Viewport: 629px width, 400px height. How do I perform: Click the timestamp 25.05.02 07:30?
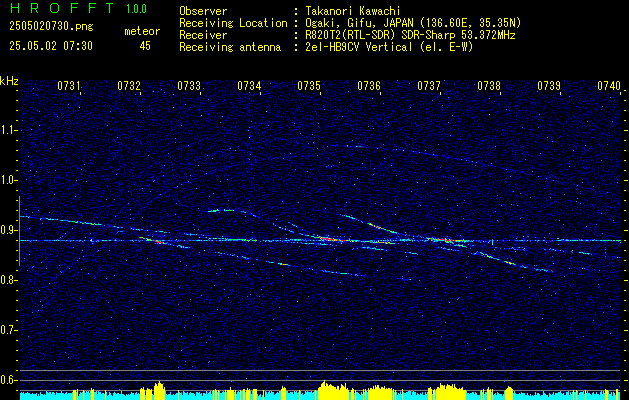pyautogui.click(x=51, y=46)
